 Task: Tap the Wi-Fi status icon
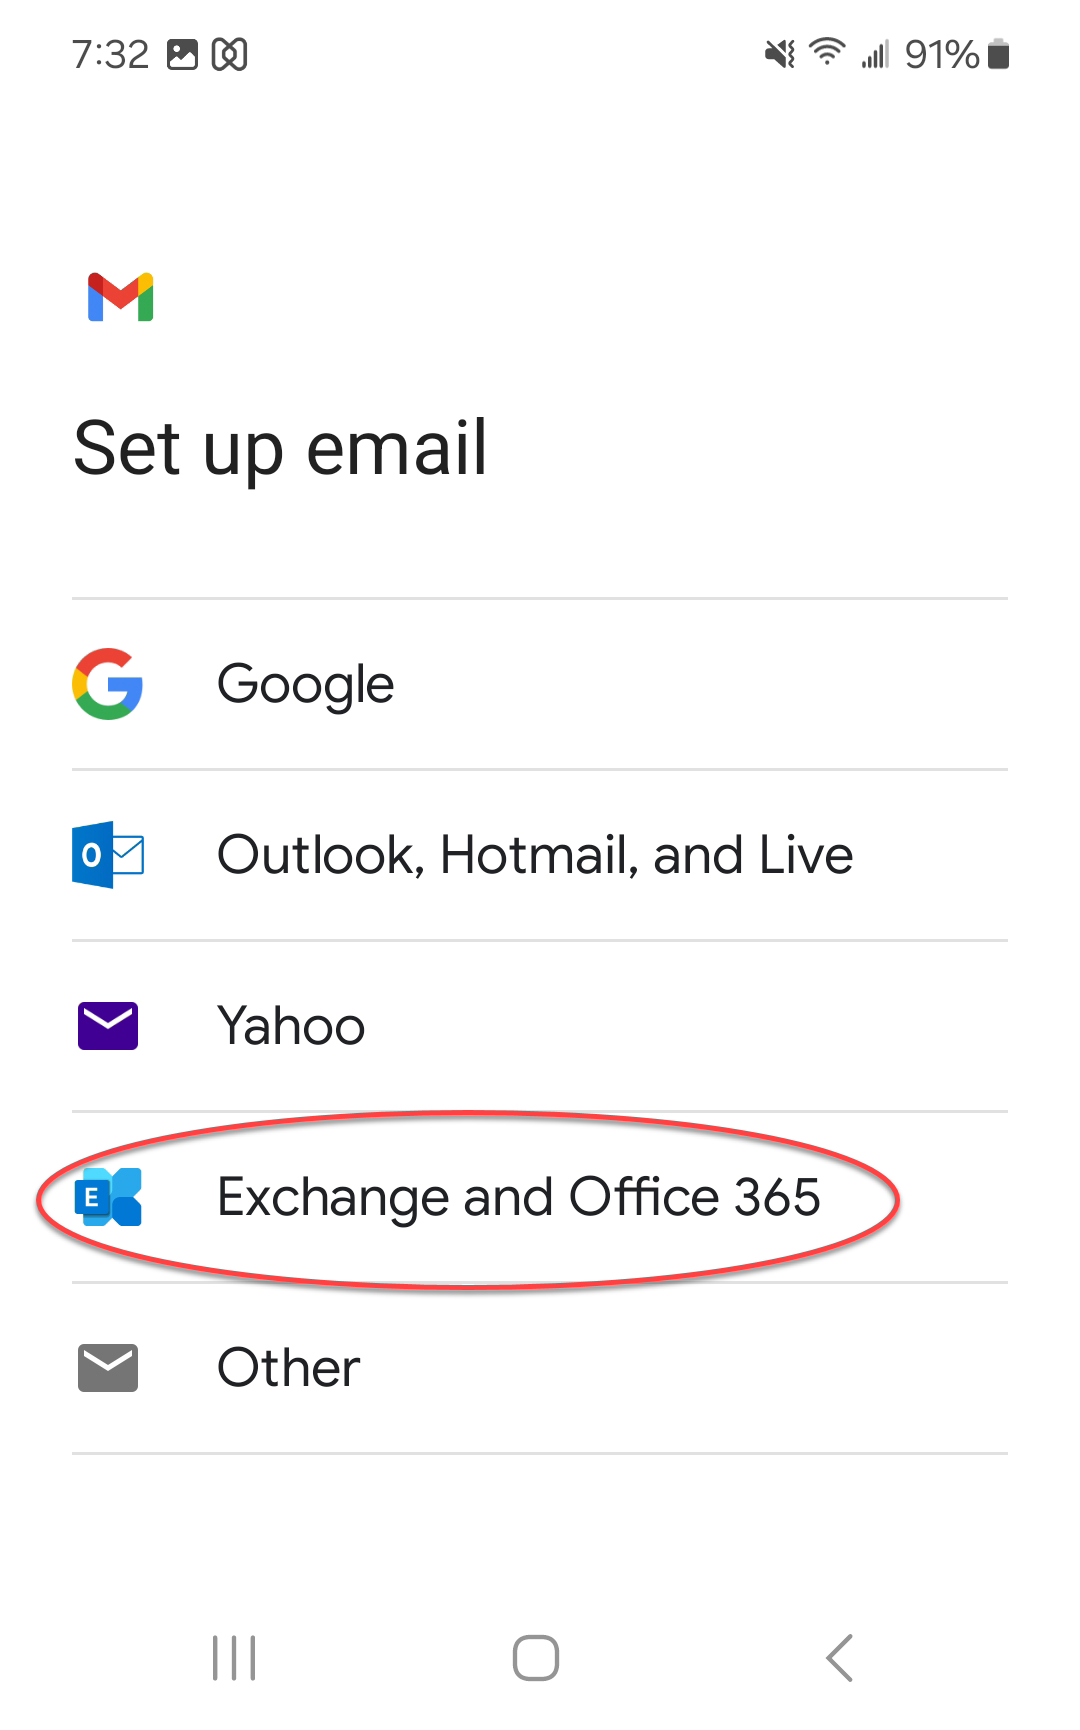click(827, 52)
